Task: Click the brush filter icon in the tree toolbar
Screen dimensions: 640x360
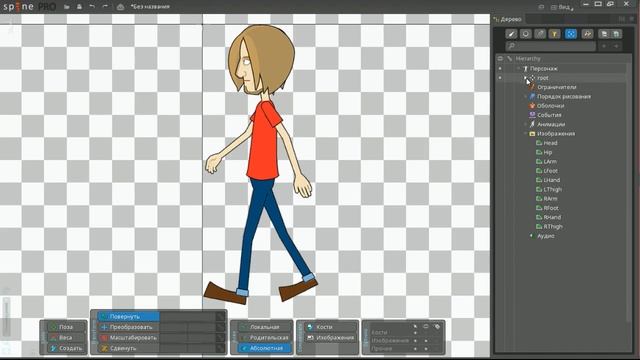Action: tap(511, 34)
